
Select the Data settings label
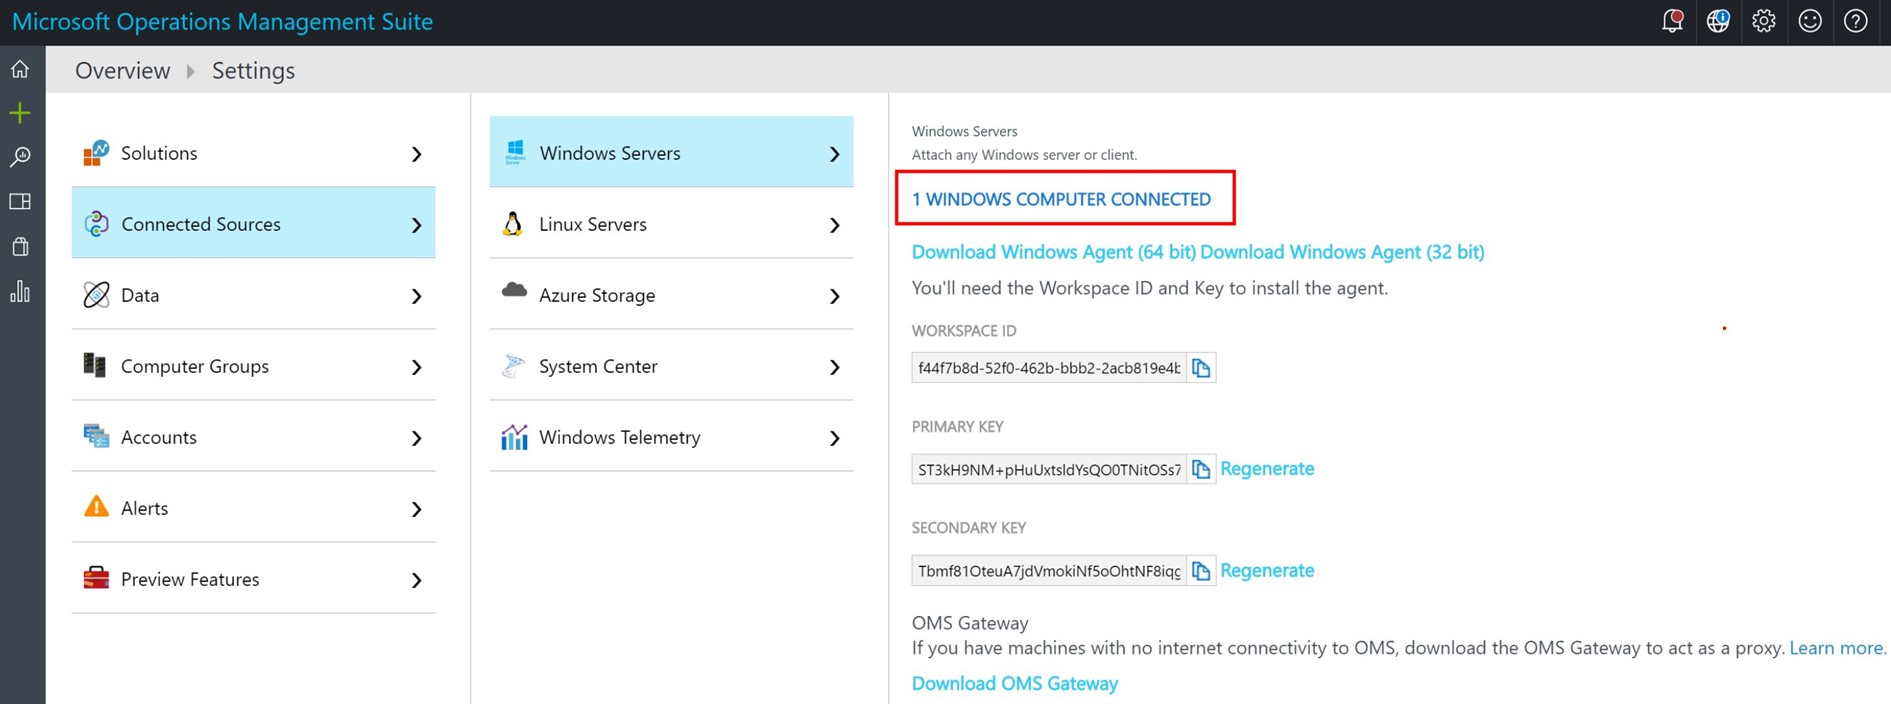point(140,295)
